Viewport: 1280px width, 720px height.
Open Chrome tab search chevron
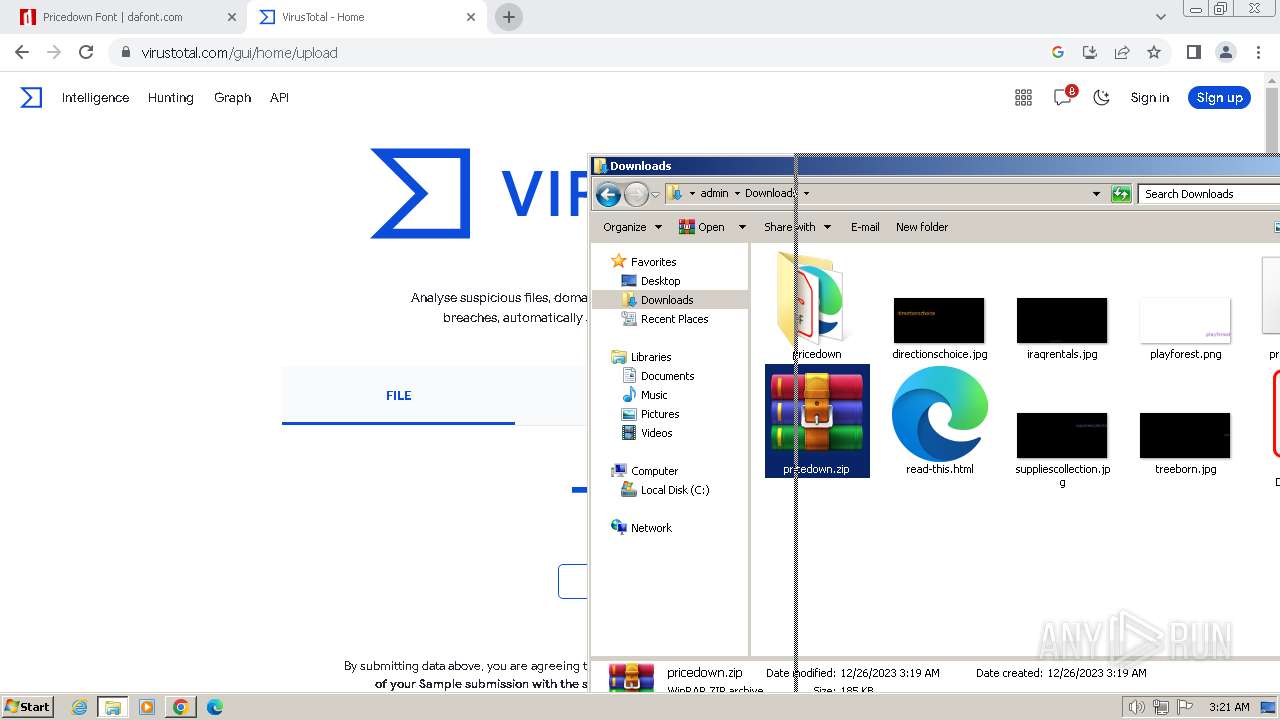click(x=1160, y=17)
